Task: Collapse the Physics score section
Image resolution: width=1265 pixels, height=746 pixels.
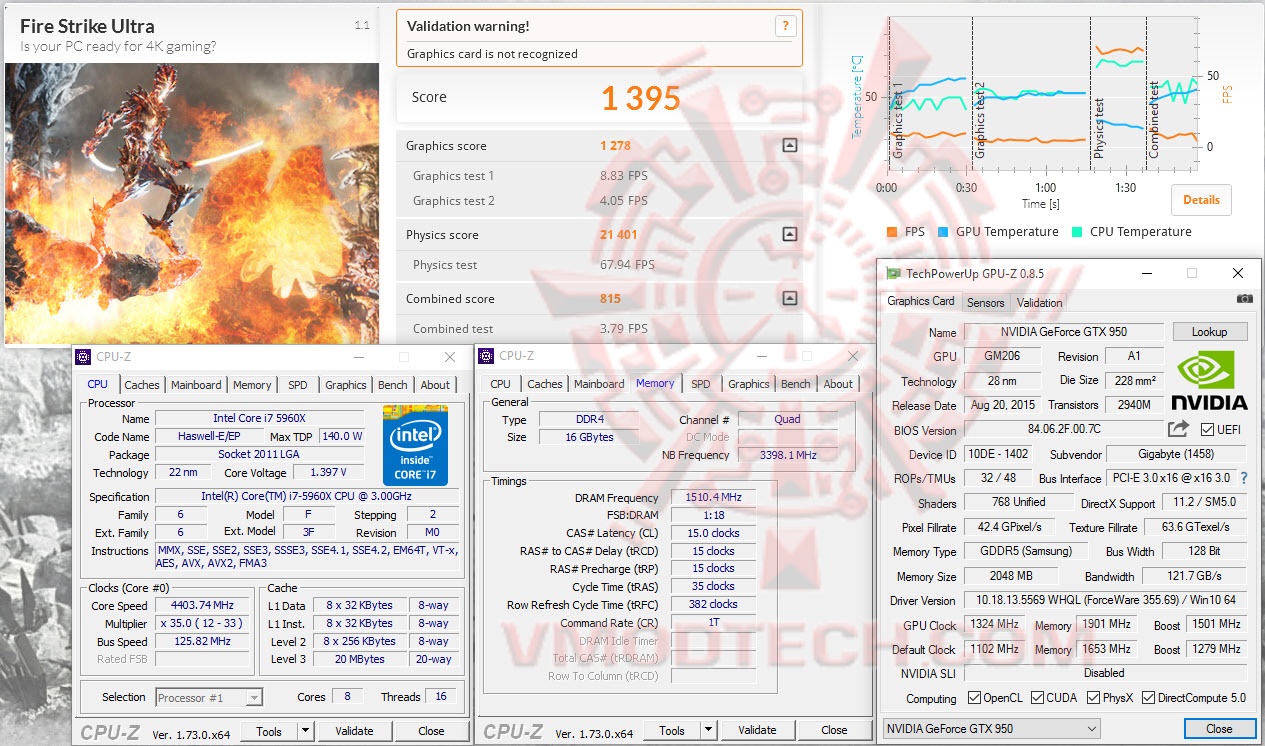Action: [790, 235]
